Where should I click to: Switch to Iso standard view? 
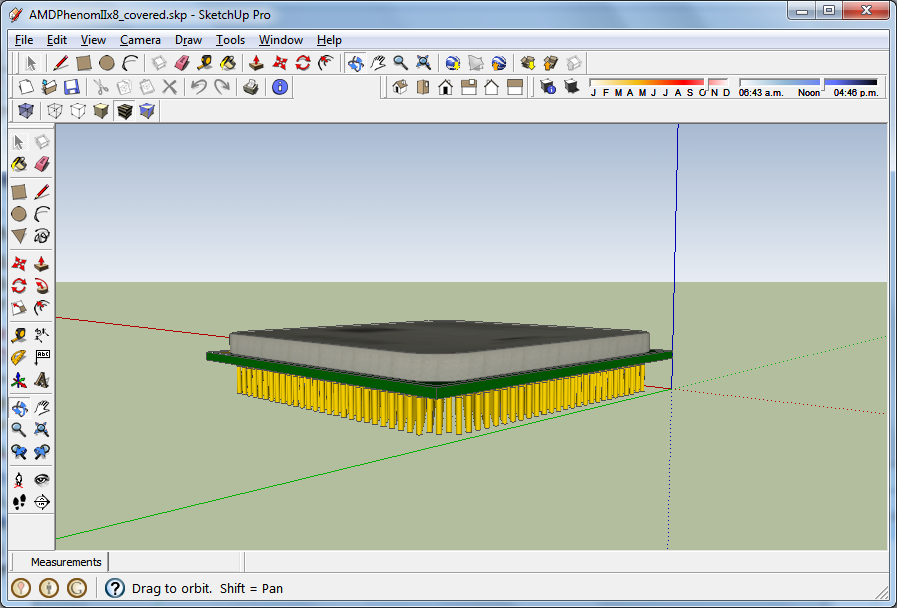(400, 87)
